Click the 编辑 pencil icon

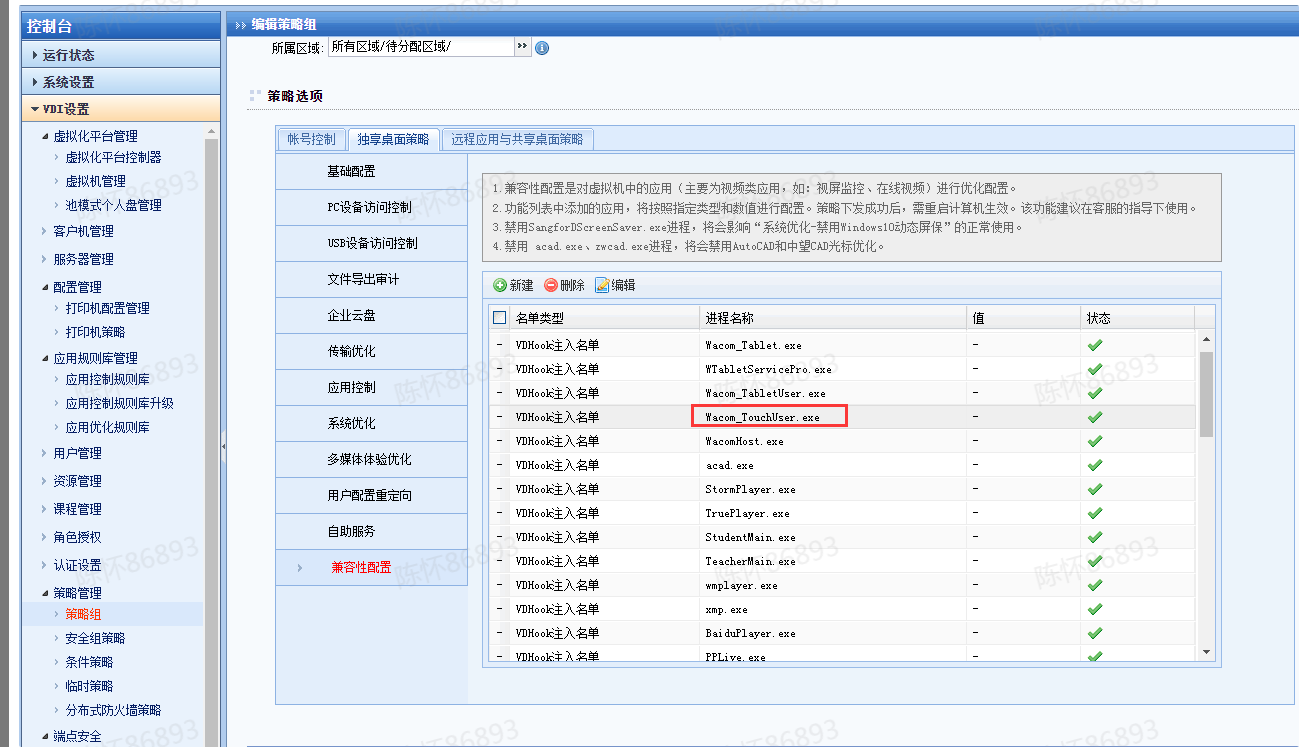602,285
